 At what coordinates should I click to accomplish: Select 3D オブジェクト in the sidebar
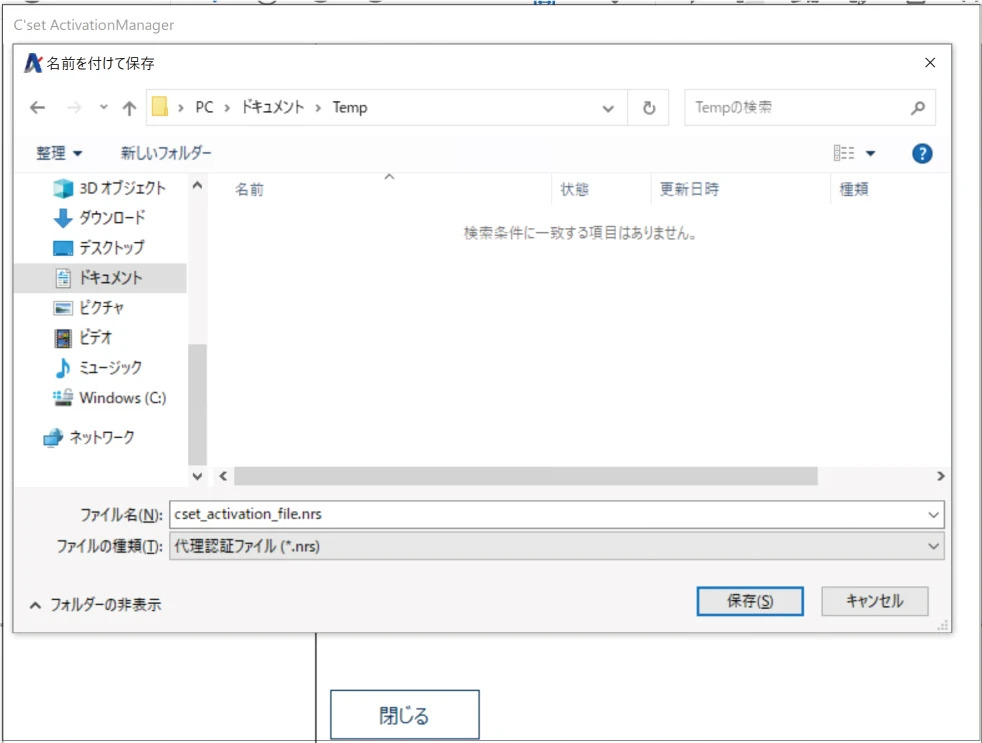(x=122, y=188)
